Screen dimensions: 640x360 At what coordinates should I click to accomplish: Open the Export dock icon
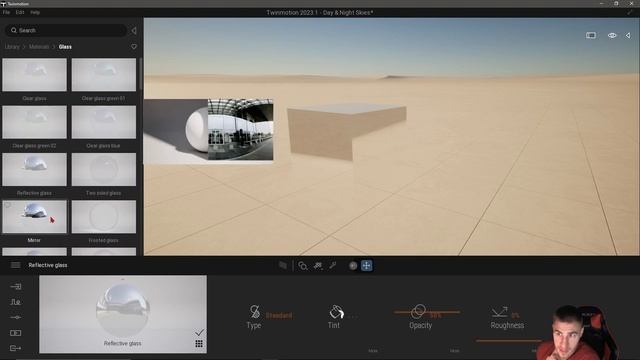pyautogui.click(x=16, y=348)
